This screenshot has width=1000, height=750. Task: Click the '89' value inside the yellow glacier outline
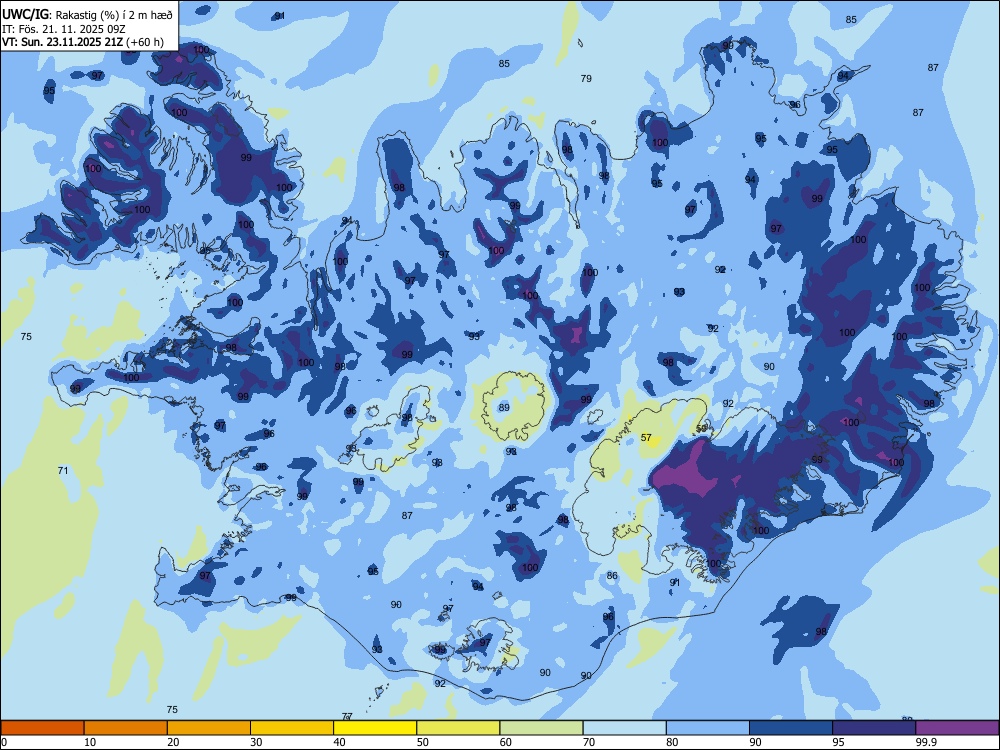click(x=504, y=407)
